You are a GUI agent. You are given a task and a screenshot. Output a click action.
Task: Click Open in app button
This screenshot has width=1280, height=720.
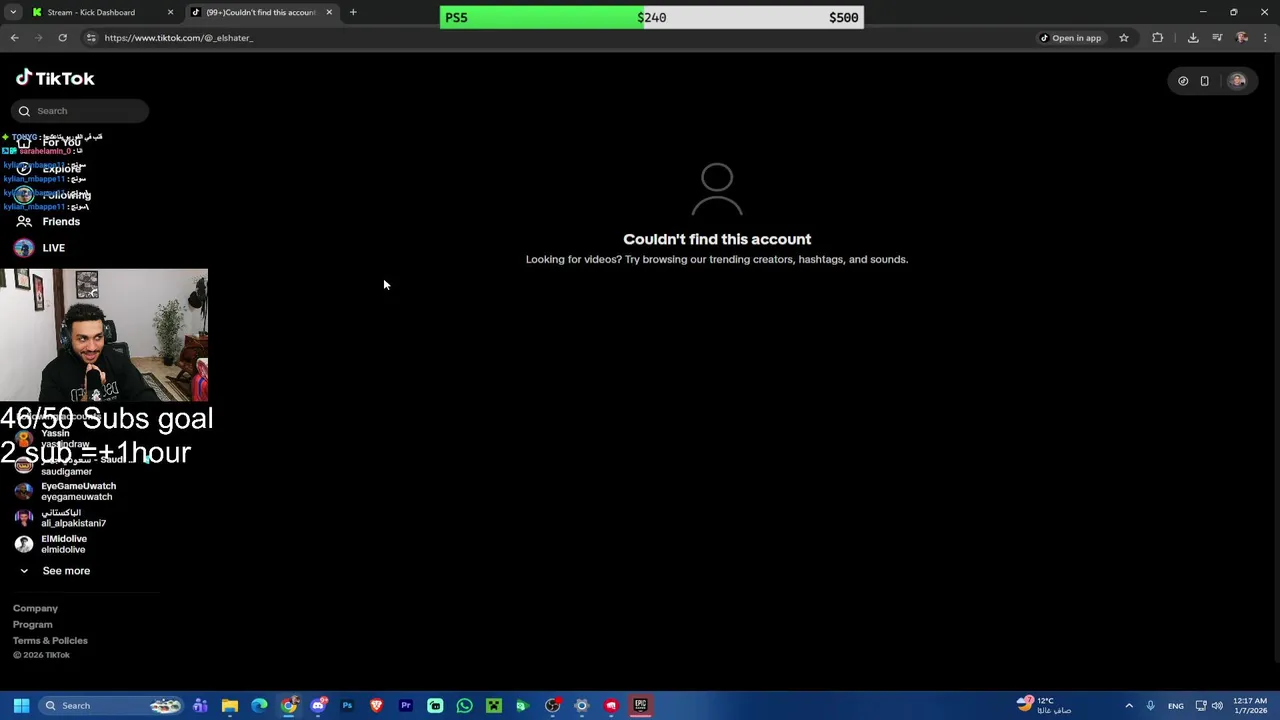click(1070, 38)
